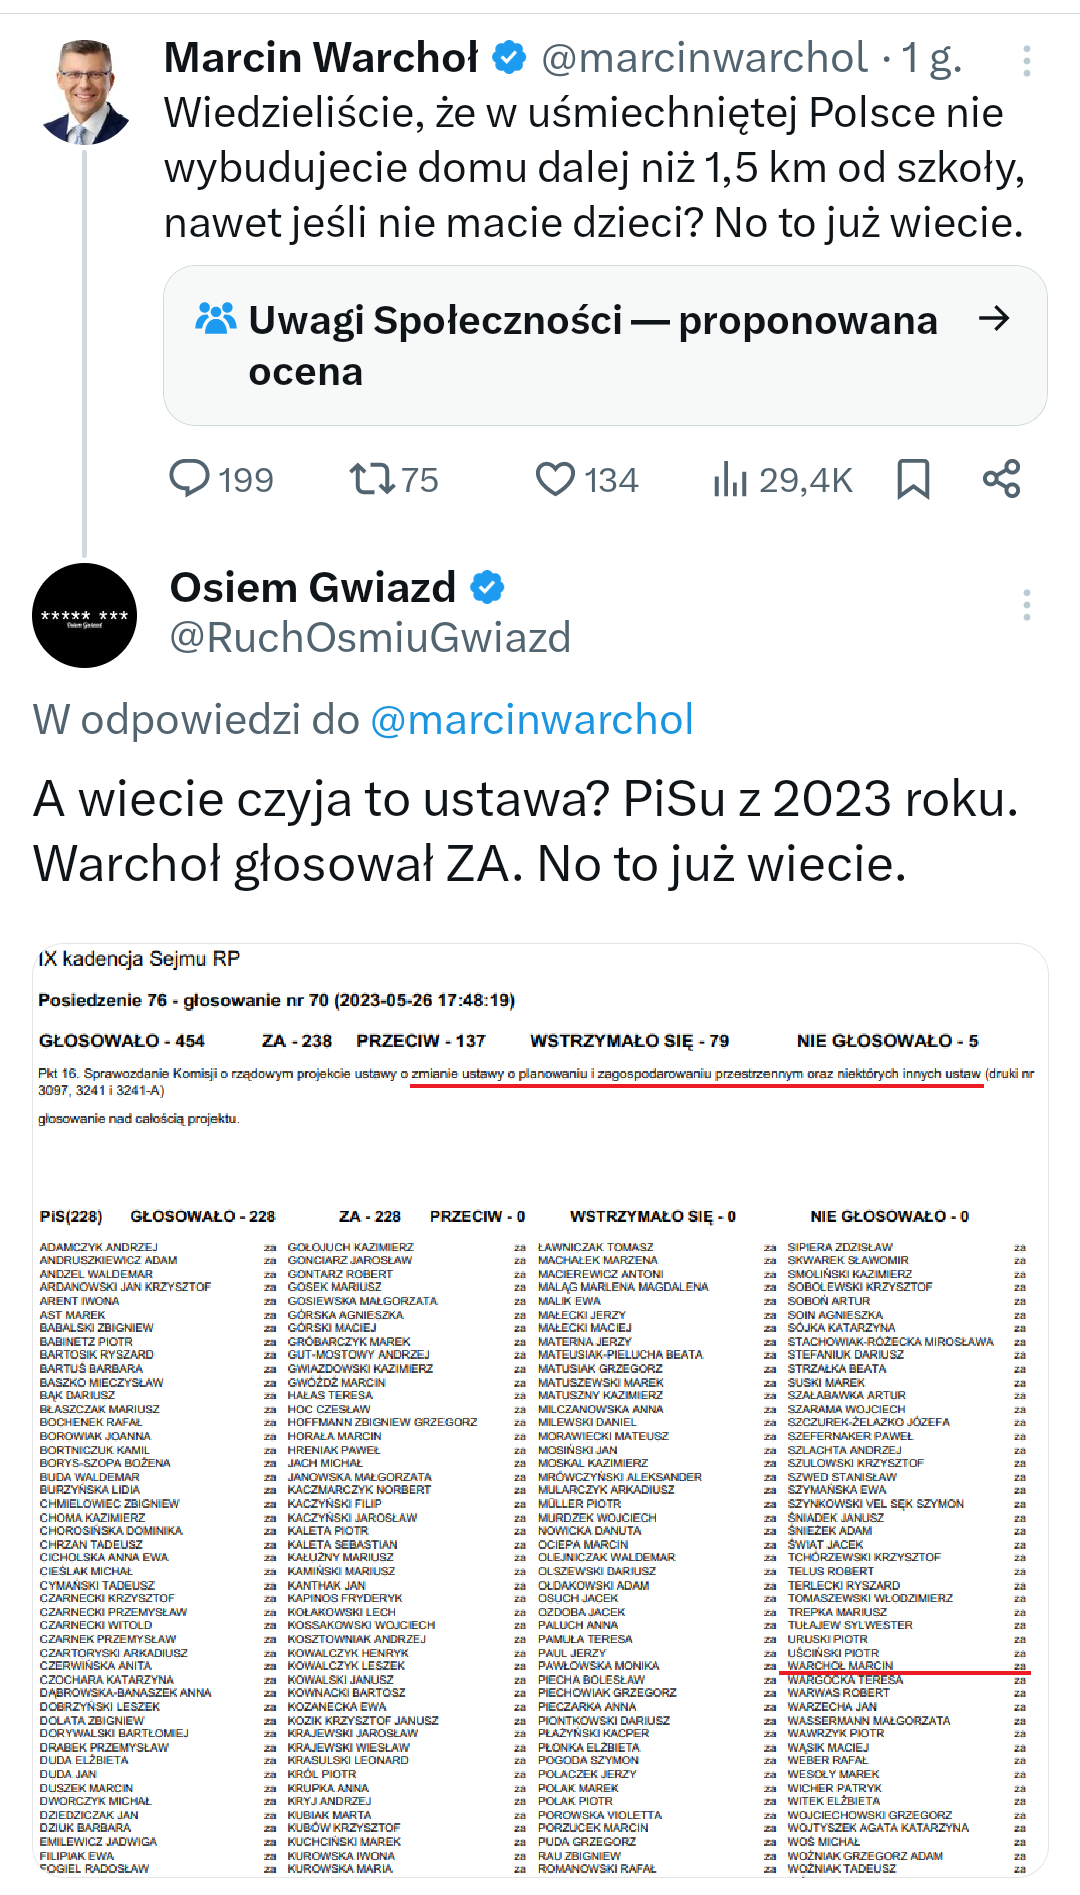1080x1895 pixels.
Task: Click the @RuchOsmiuGwiazd handle
Action: pyautogui.click(x=370, y=637)
